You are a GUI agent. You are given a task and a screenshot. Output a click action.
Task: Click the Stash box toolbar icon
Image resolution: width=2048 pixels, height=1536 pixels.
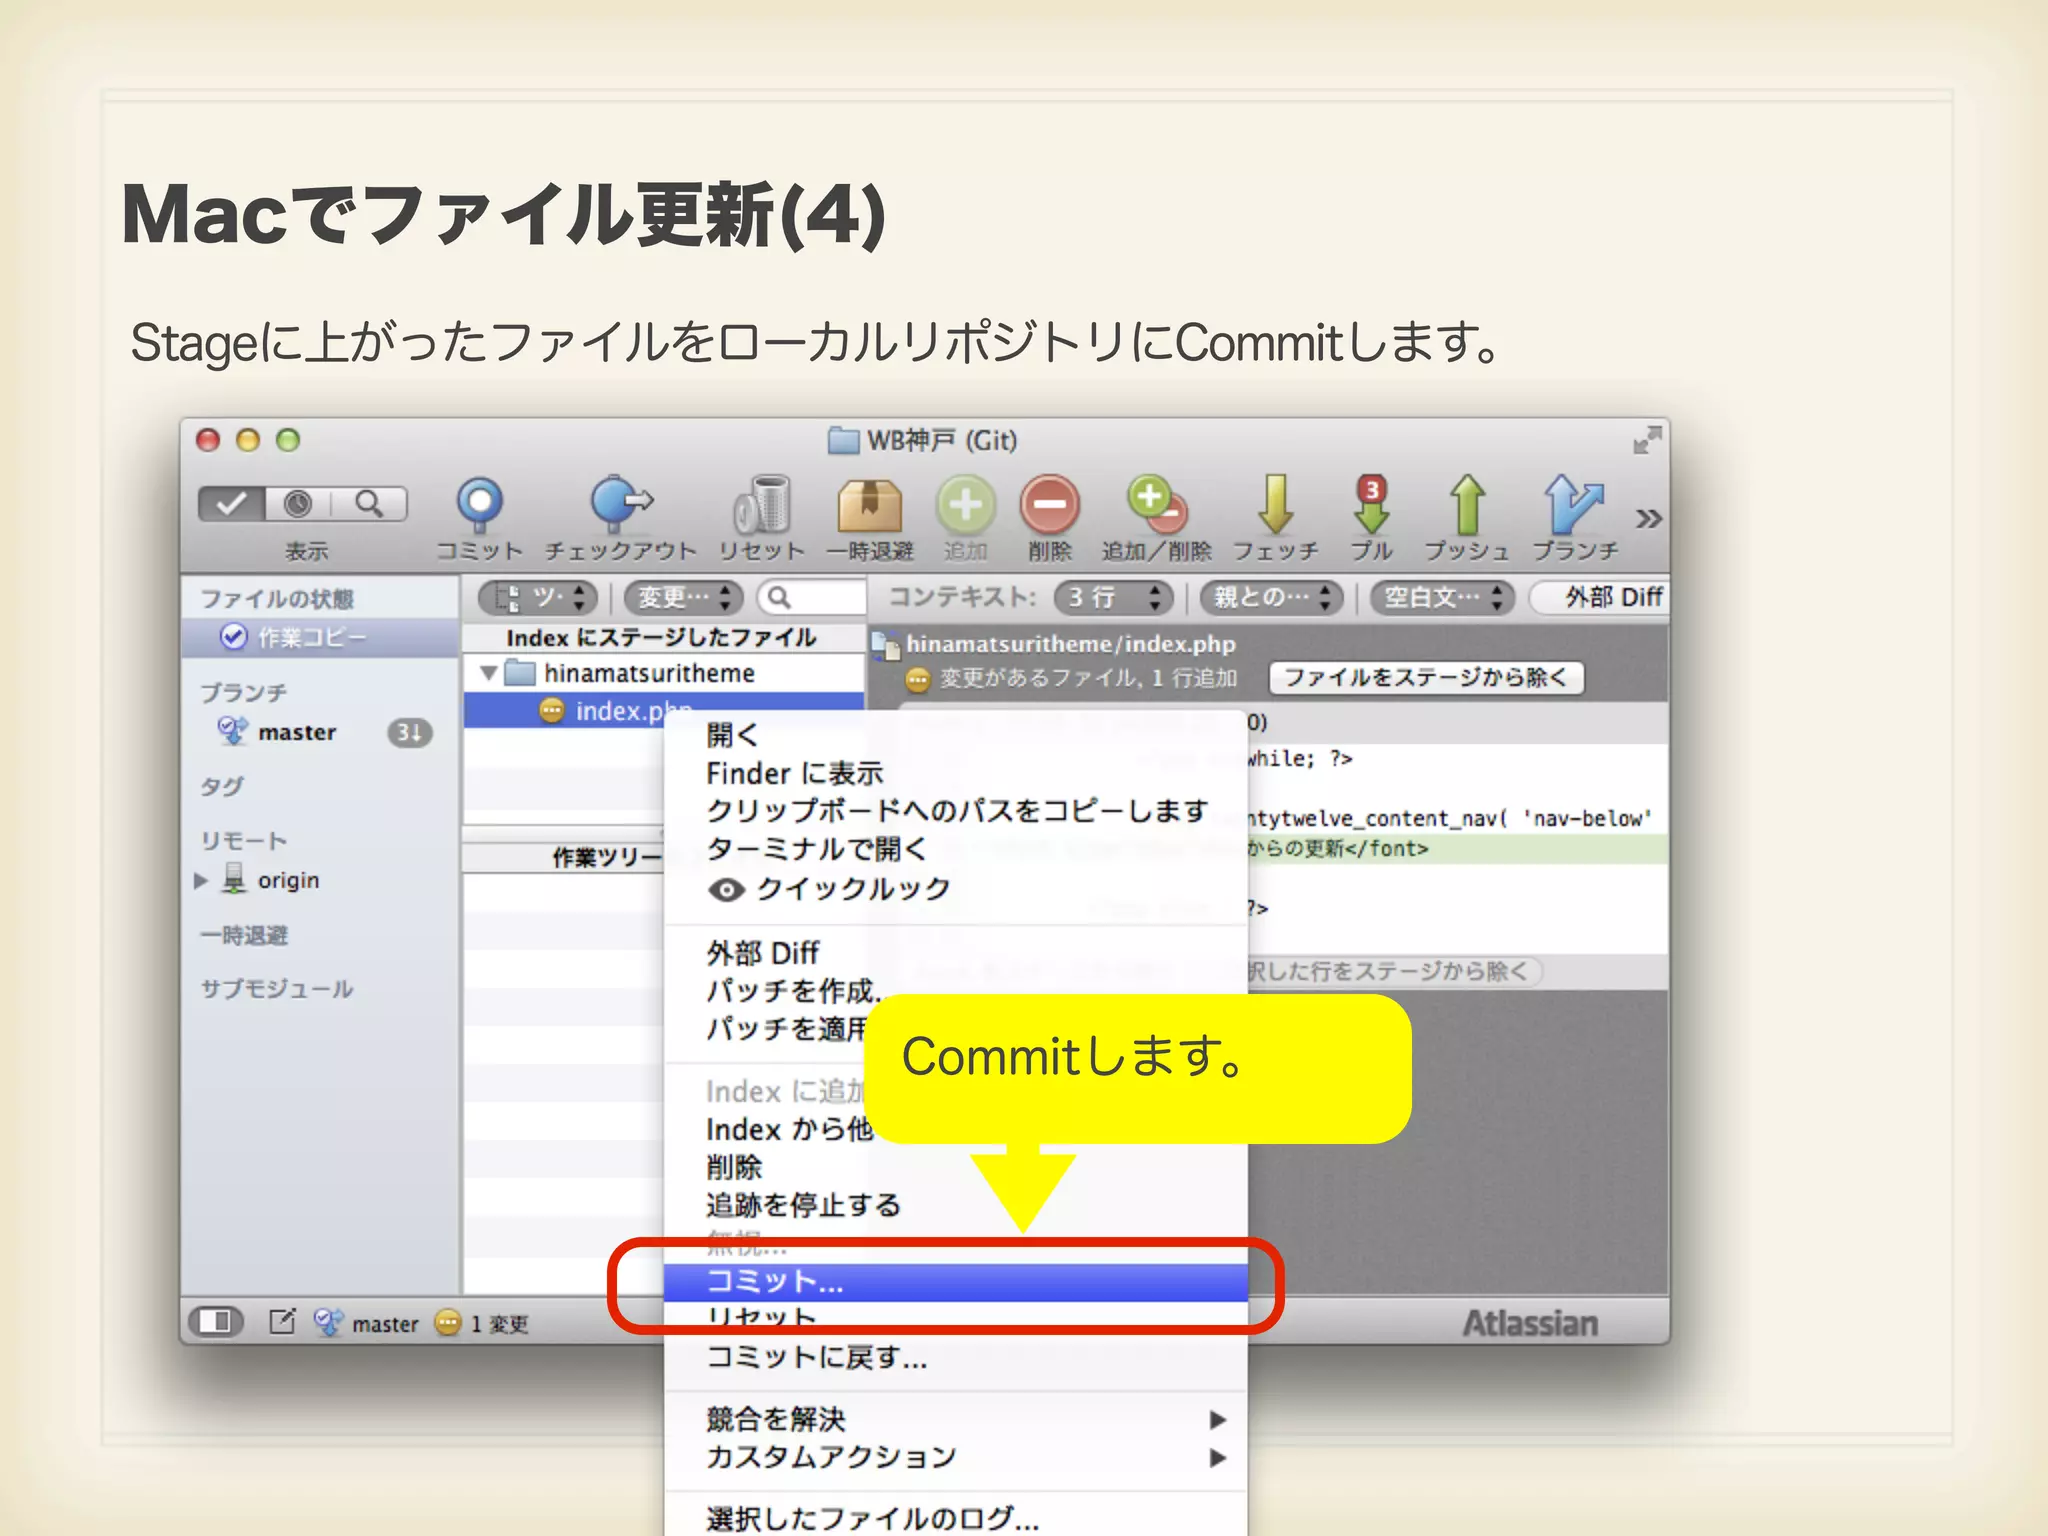[869, 504]
